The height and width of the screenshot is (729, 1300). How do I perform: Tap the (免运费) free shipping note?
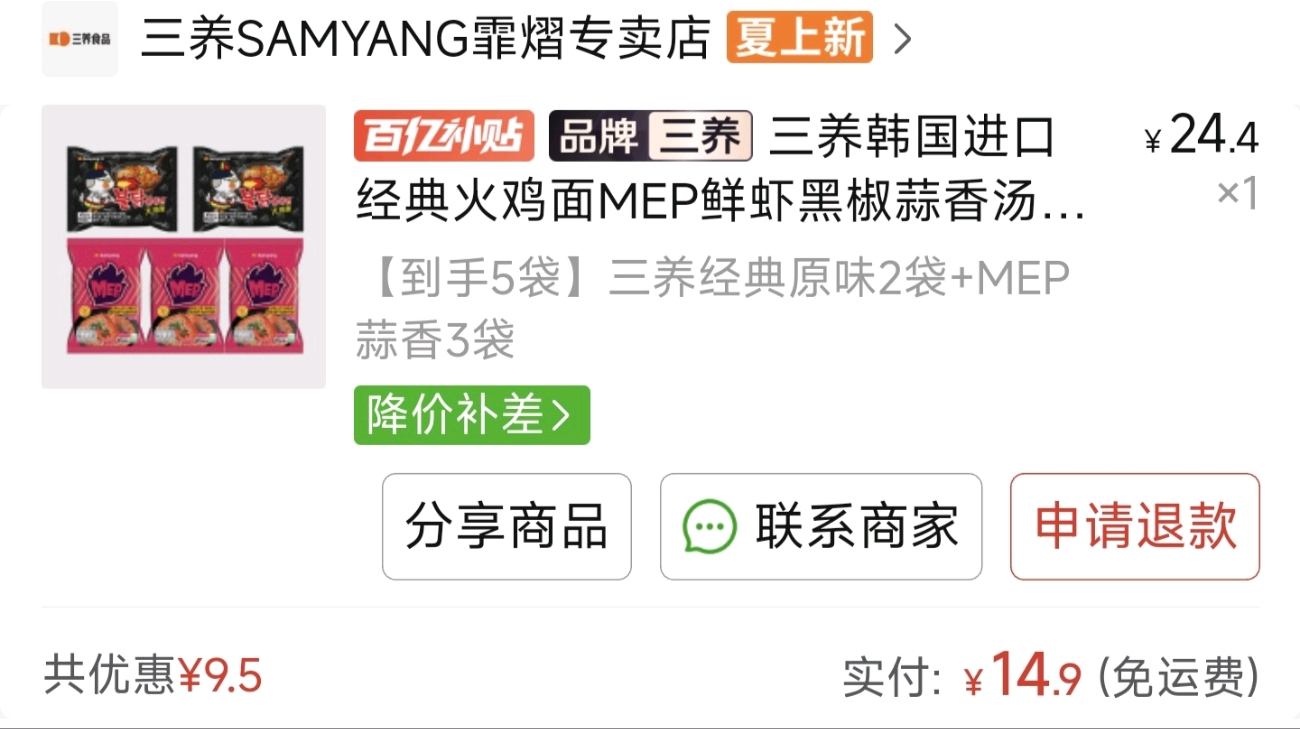(x=1178, y=677)
